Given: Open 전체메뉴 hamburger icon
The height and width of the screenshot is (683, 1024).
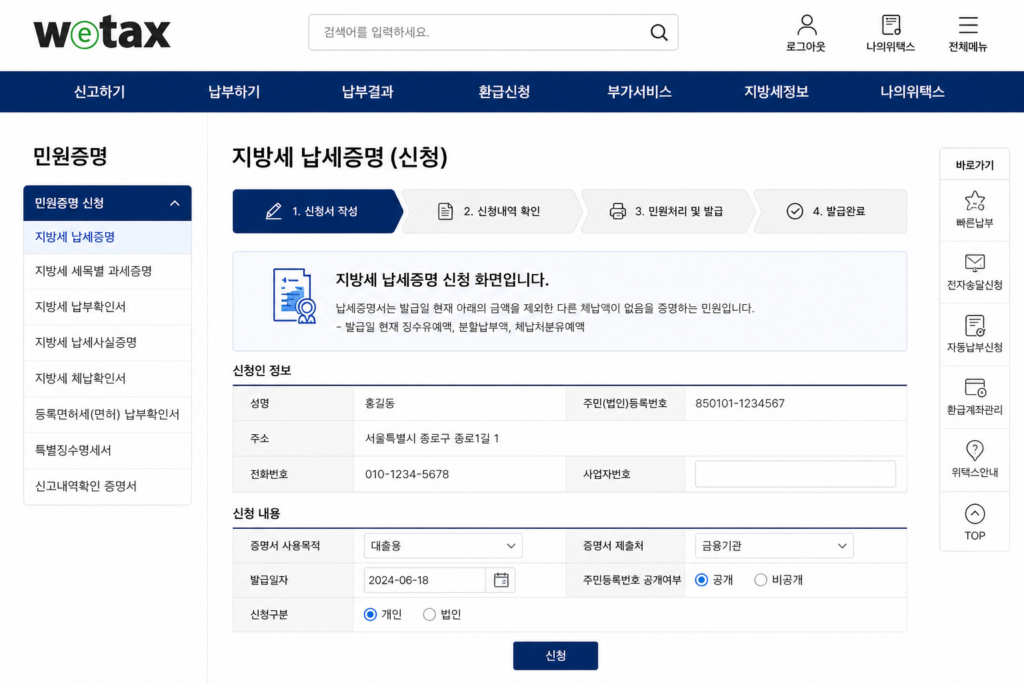Looking at the screenshot, I should click(x=968, y=25).
